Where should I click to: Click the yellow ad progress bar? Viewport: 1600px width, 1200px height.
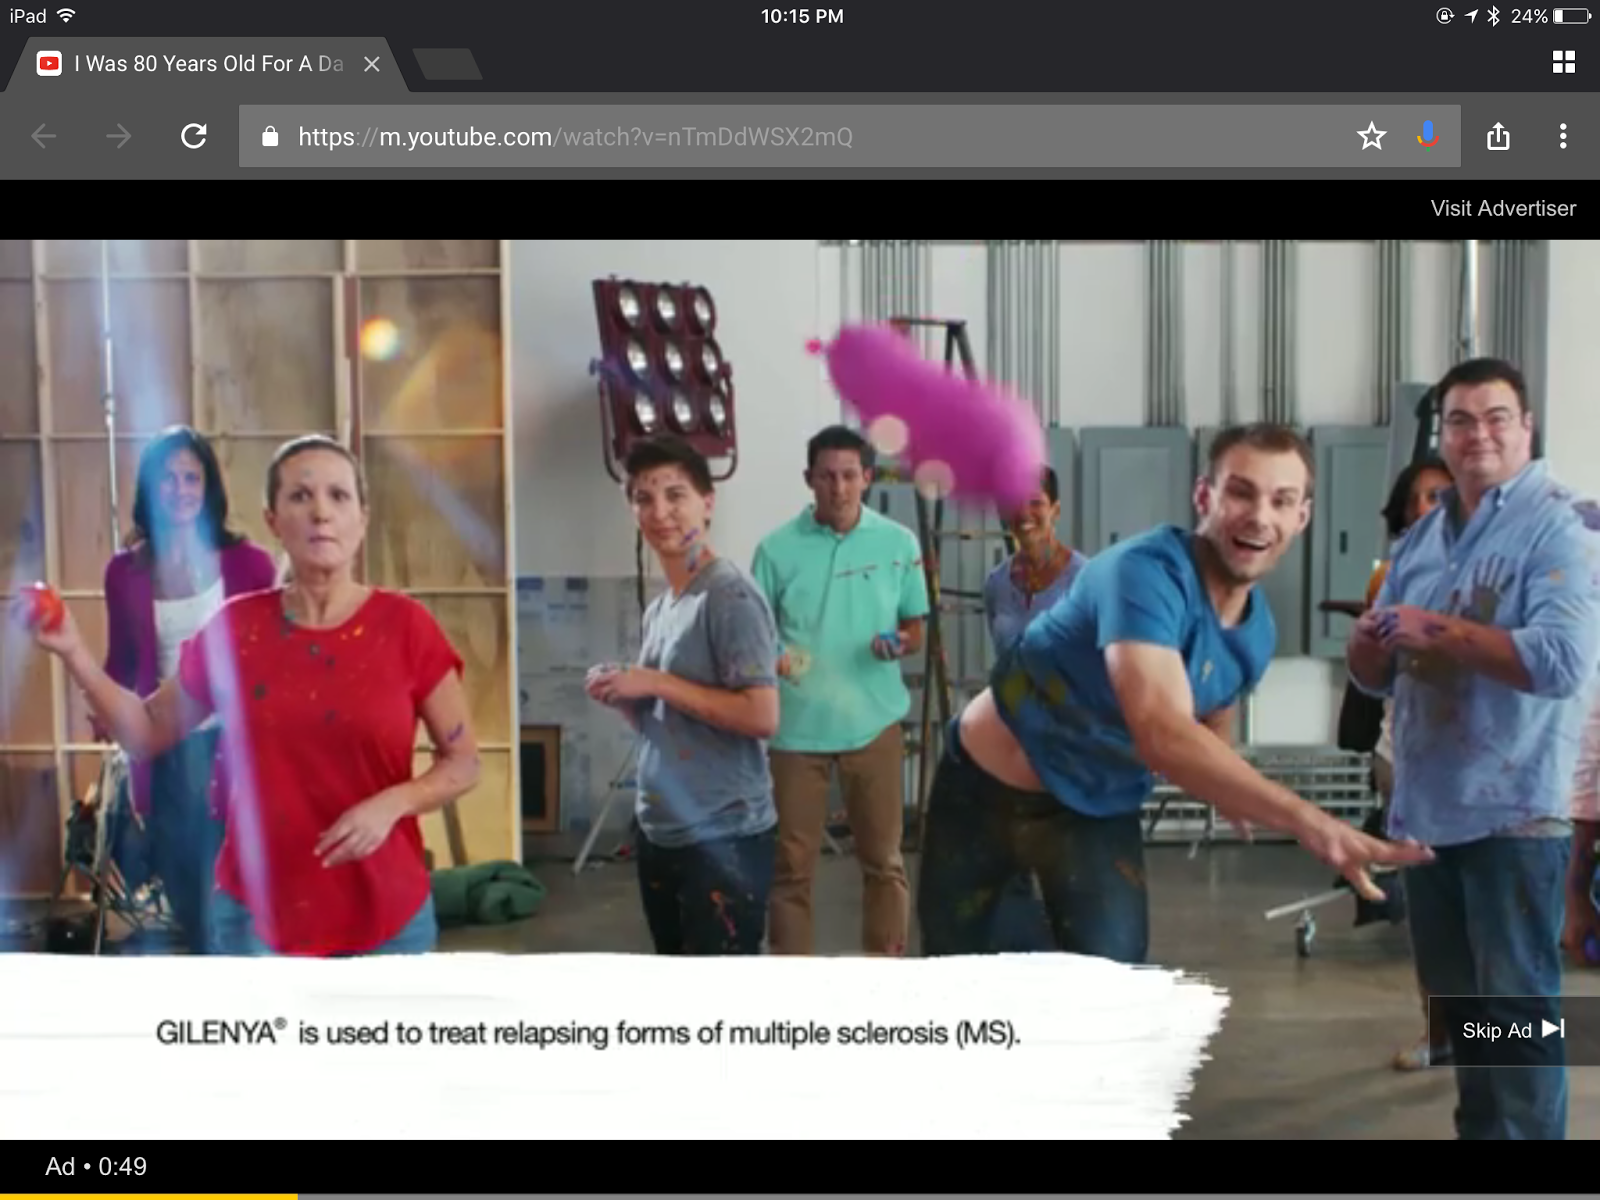click(x=149, y=1196)
